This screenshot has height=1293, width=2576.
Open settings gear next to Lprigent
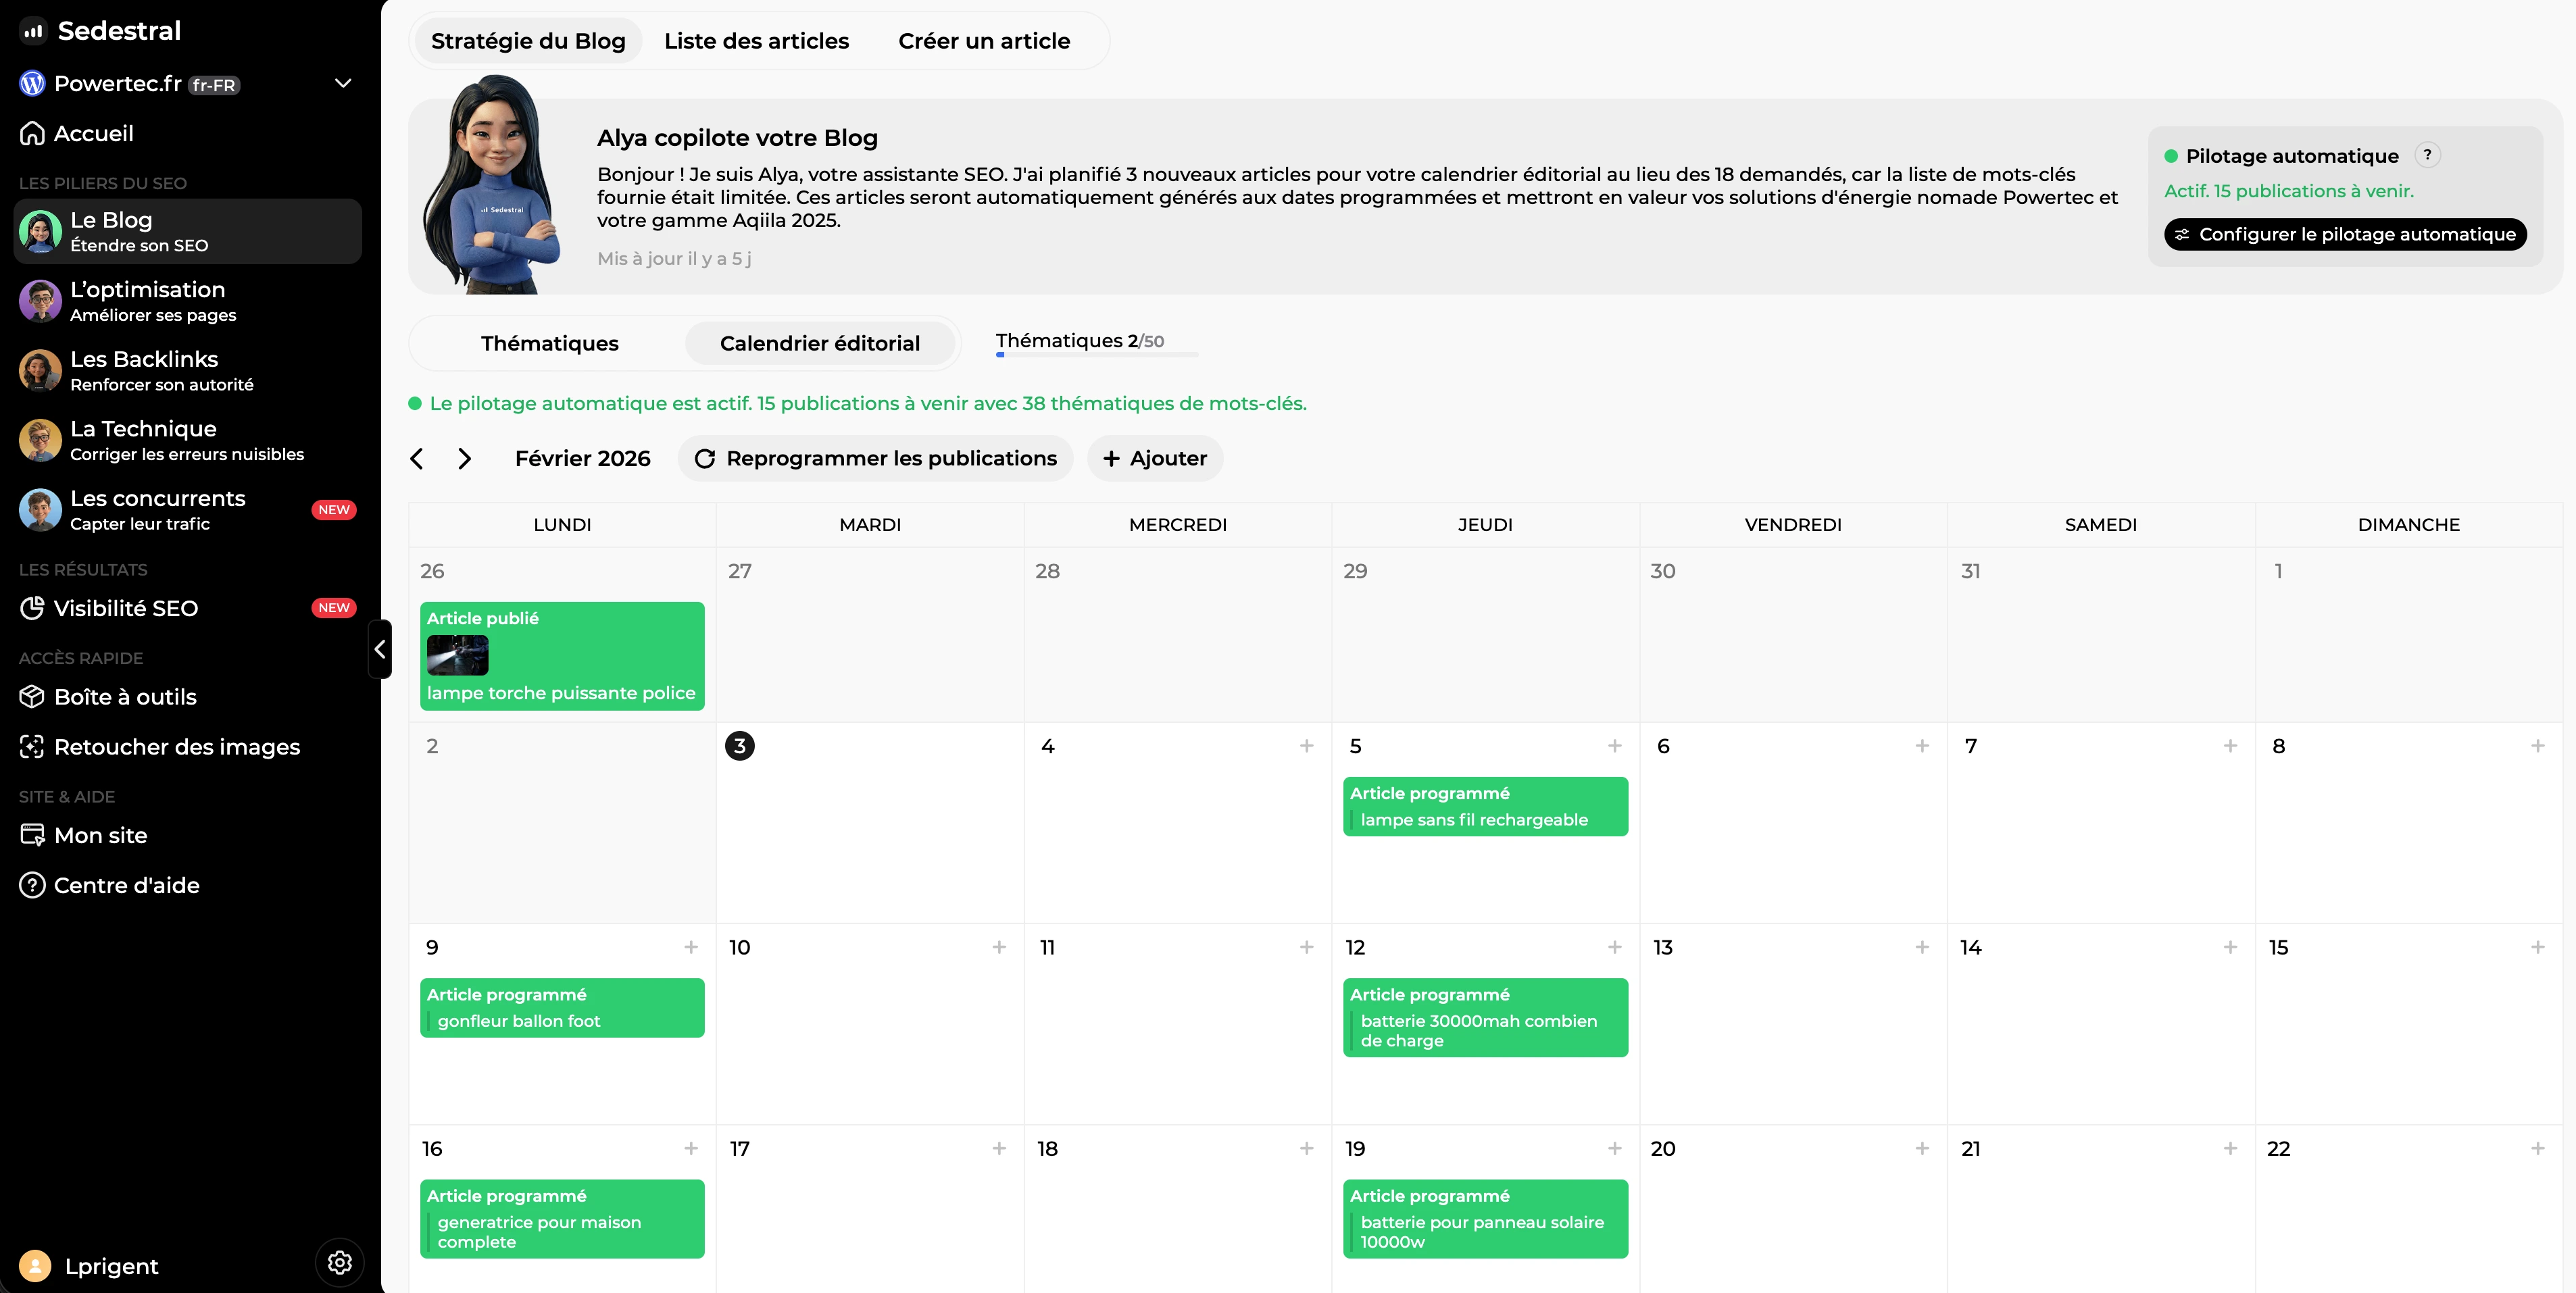click(x=339, y=1262)
